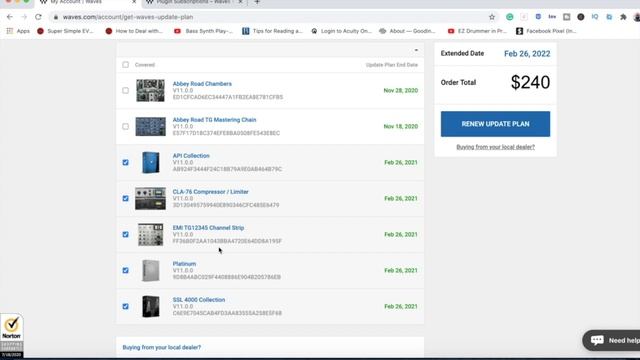
Task: Click the waves.com address bar URL
Action: [x=128, y=17]
